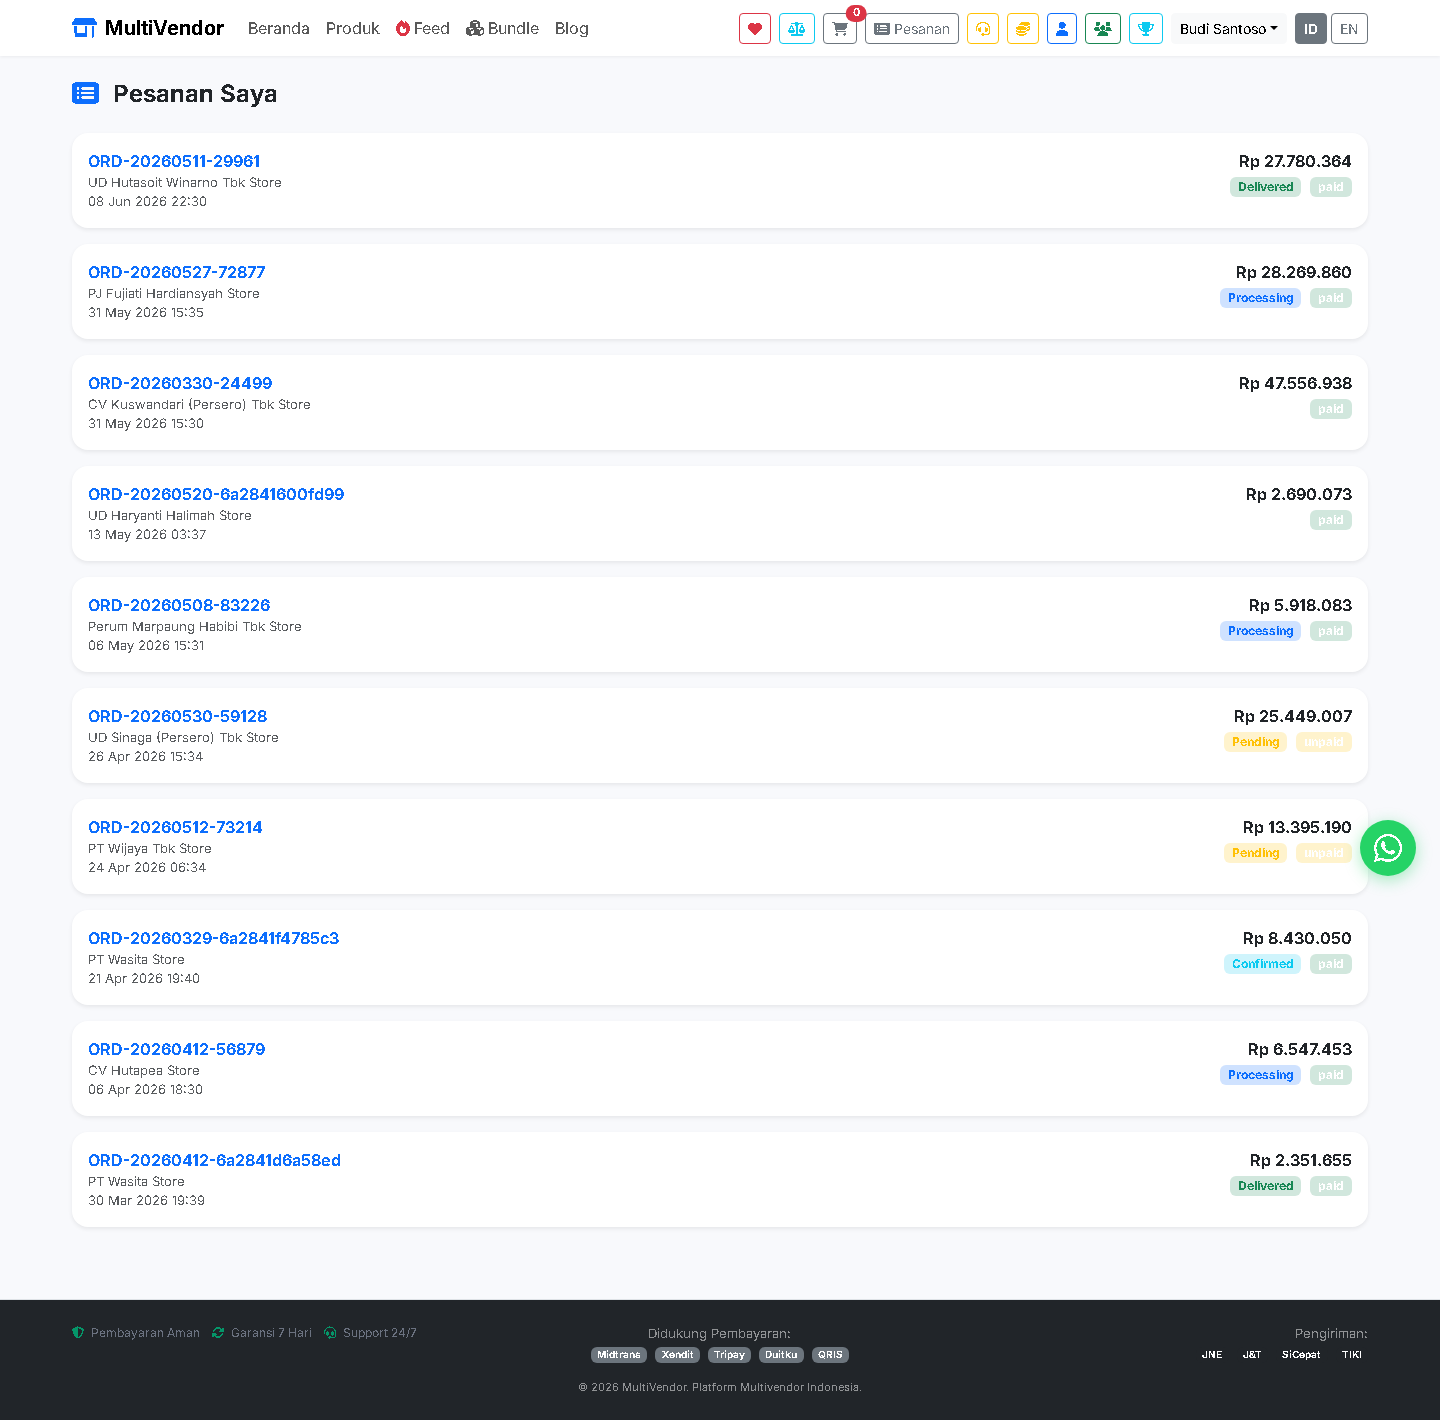Open order ORD-20260412-6a2841d6a58ed
The height and width of the screenshot is (1420, 1440).
215,1160
